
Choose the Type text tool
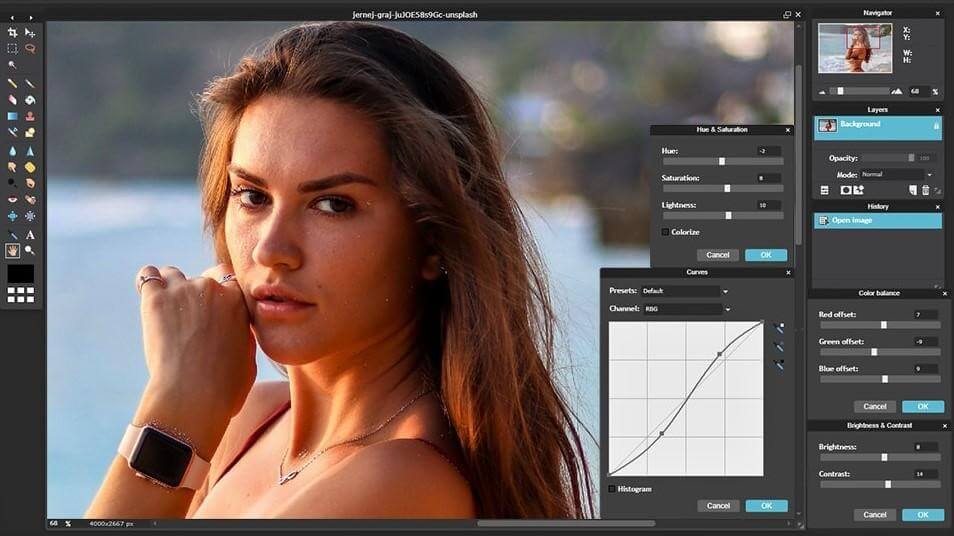pos(30,234)
